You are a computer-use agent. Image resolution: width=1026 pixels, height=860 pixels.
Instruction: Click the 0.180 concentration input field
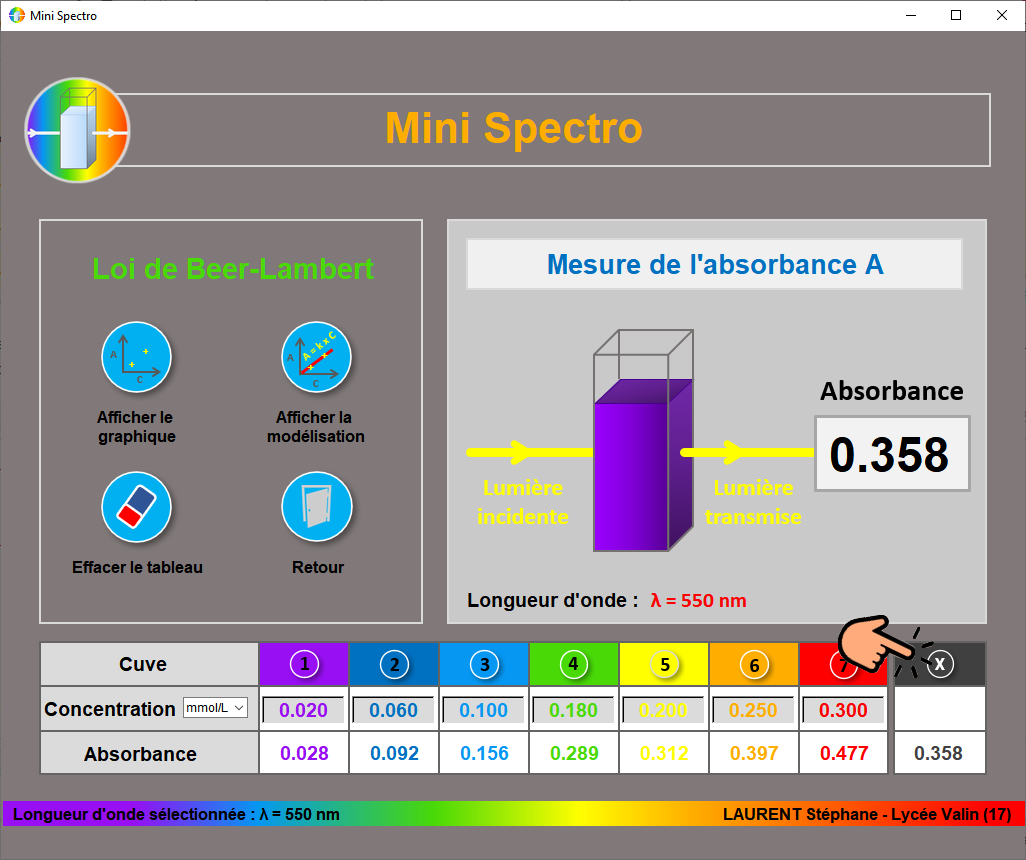574,710
